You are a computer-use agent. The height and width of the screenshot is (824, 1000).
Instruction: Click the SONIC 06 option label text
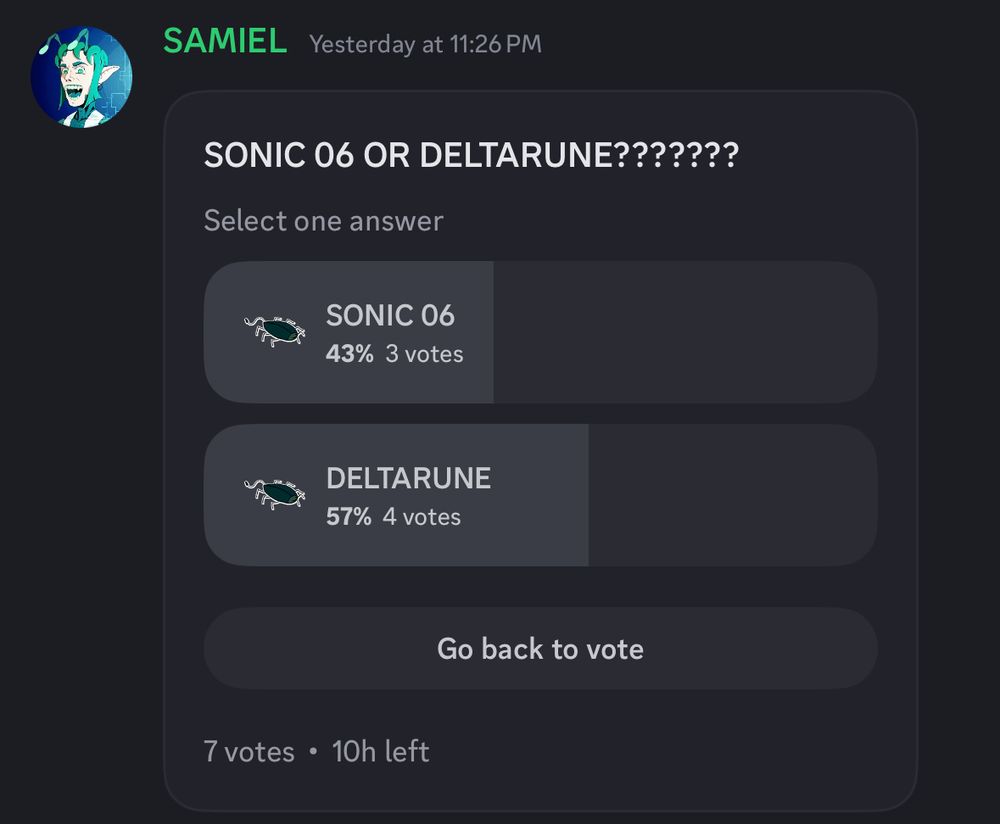pos(389,315)
